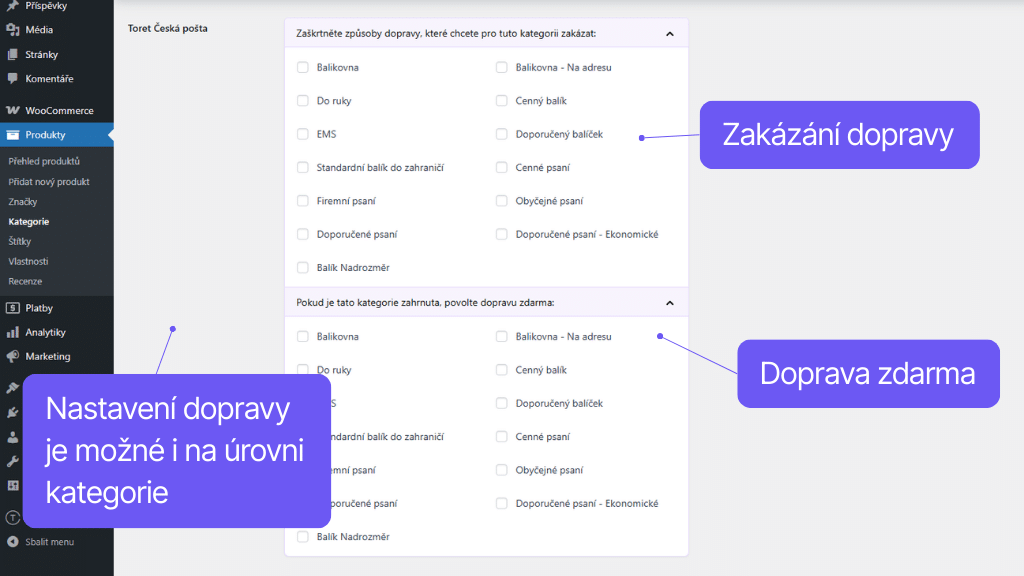The image size is (1024, 576).
Task: Check Do ruky under free shipping options
Action: pyautogui.click(x=303, y=369)
